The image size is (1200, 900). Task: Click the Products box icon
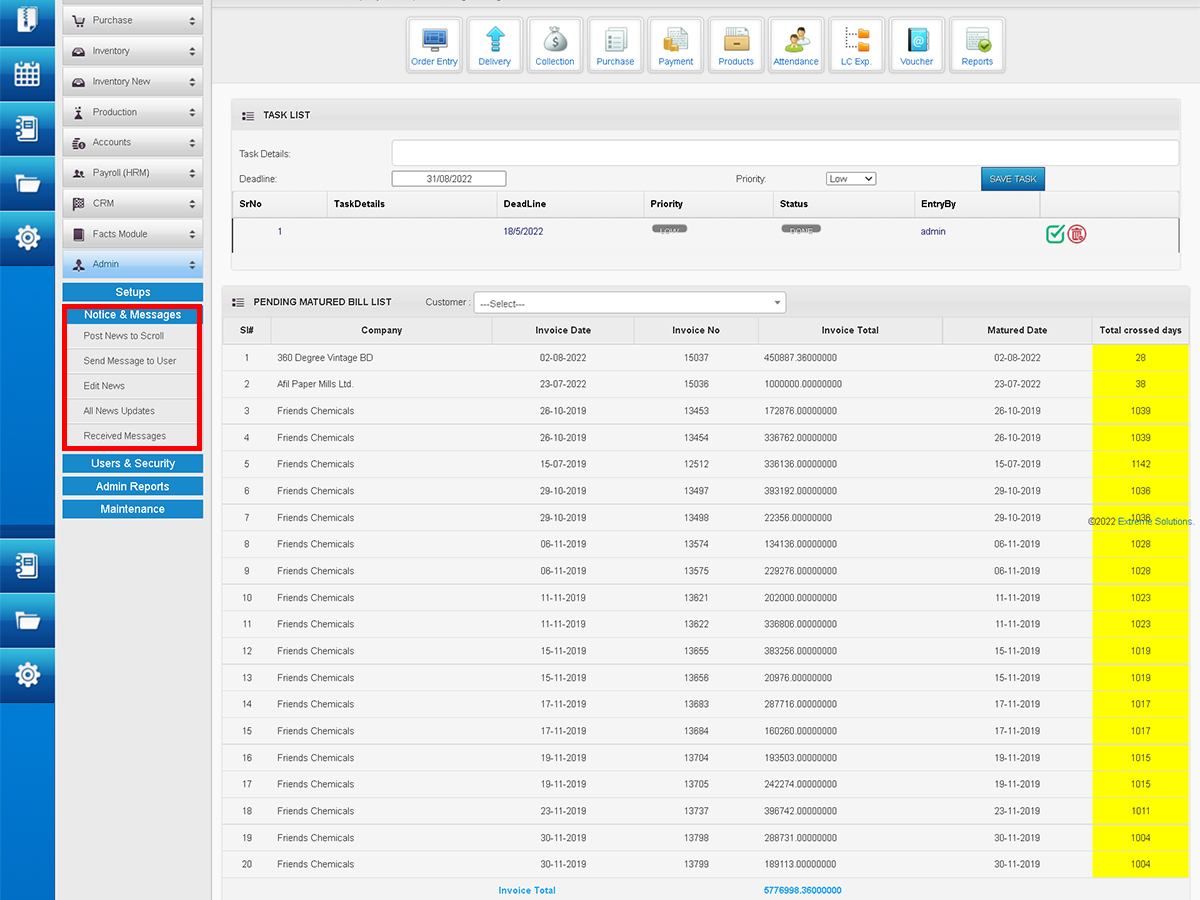pyautogui.click(x=736, y=46)
